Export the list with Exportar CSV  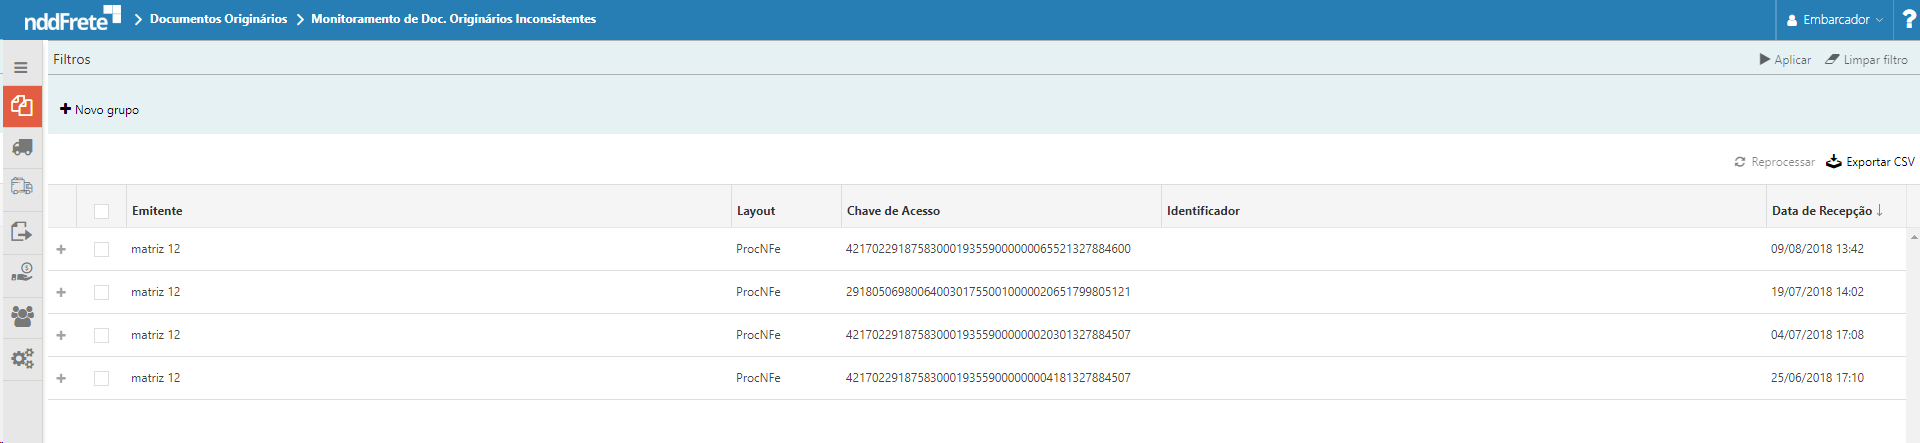pyautogui.click(x=1870, y=162)
